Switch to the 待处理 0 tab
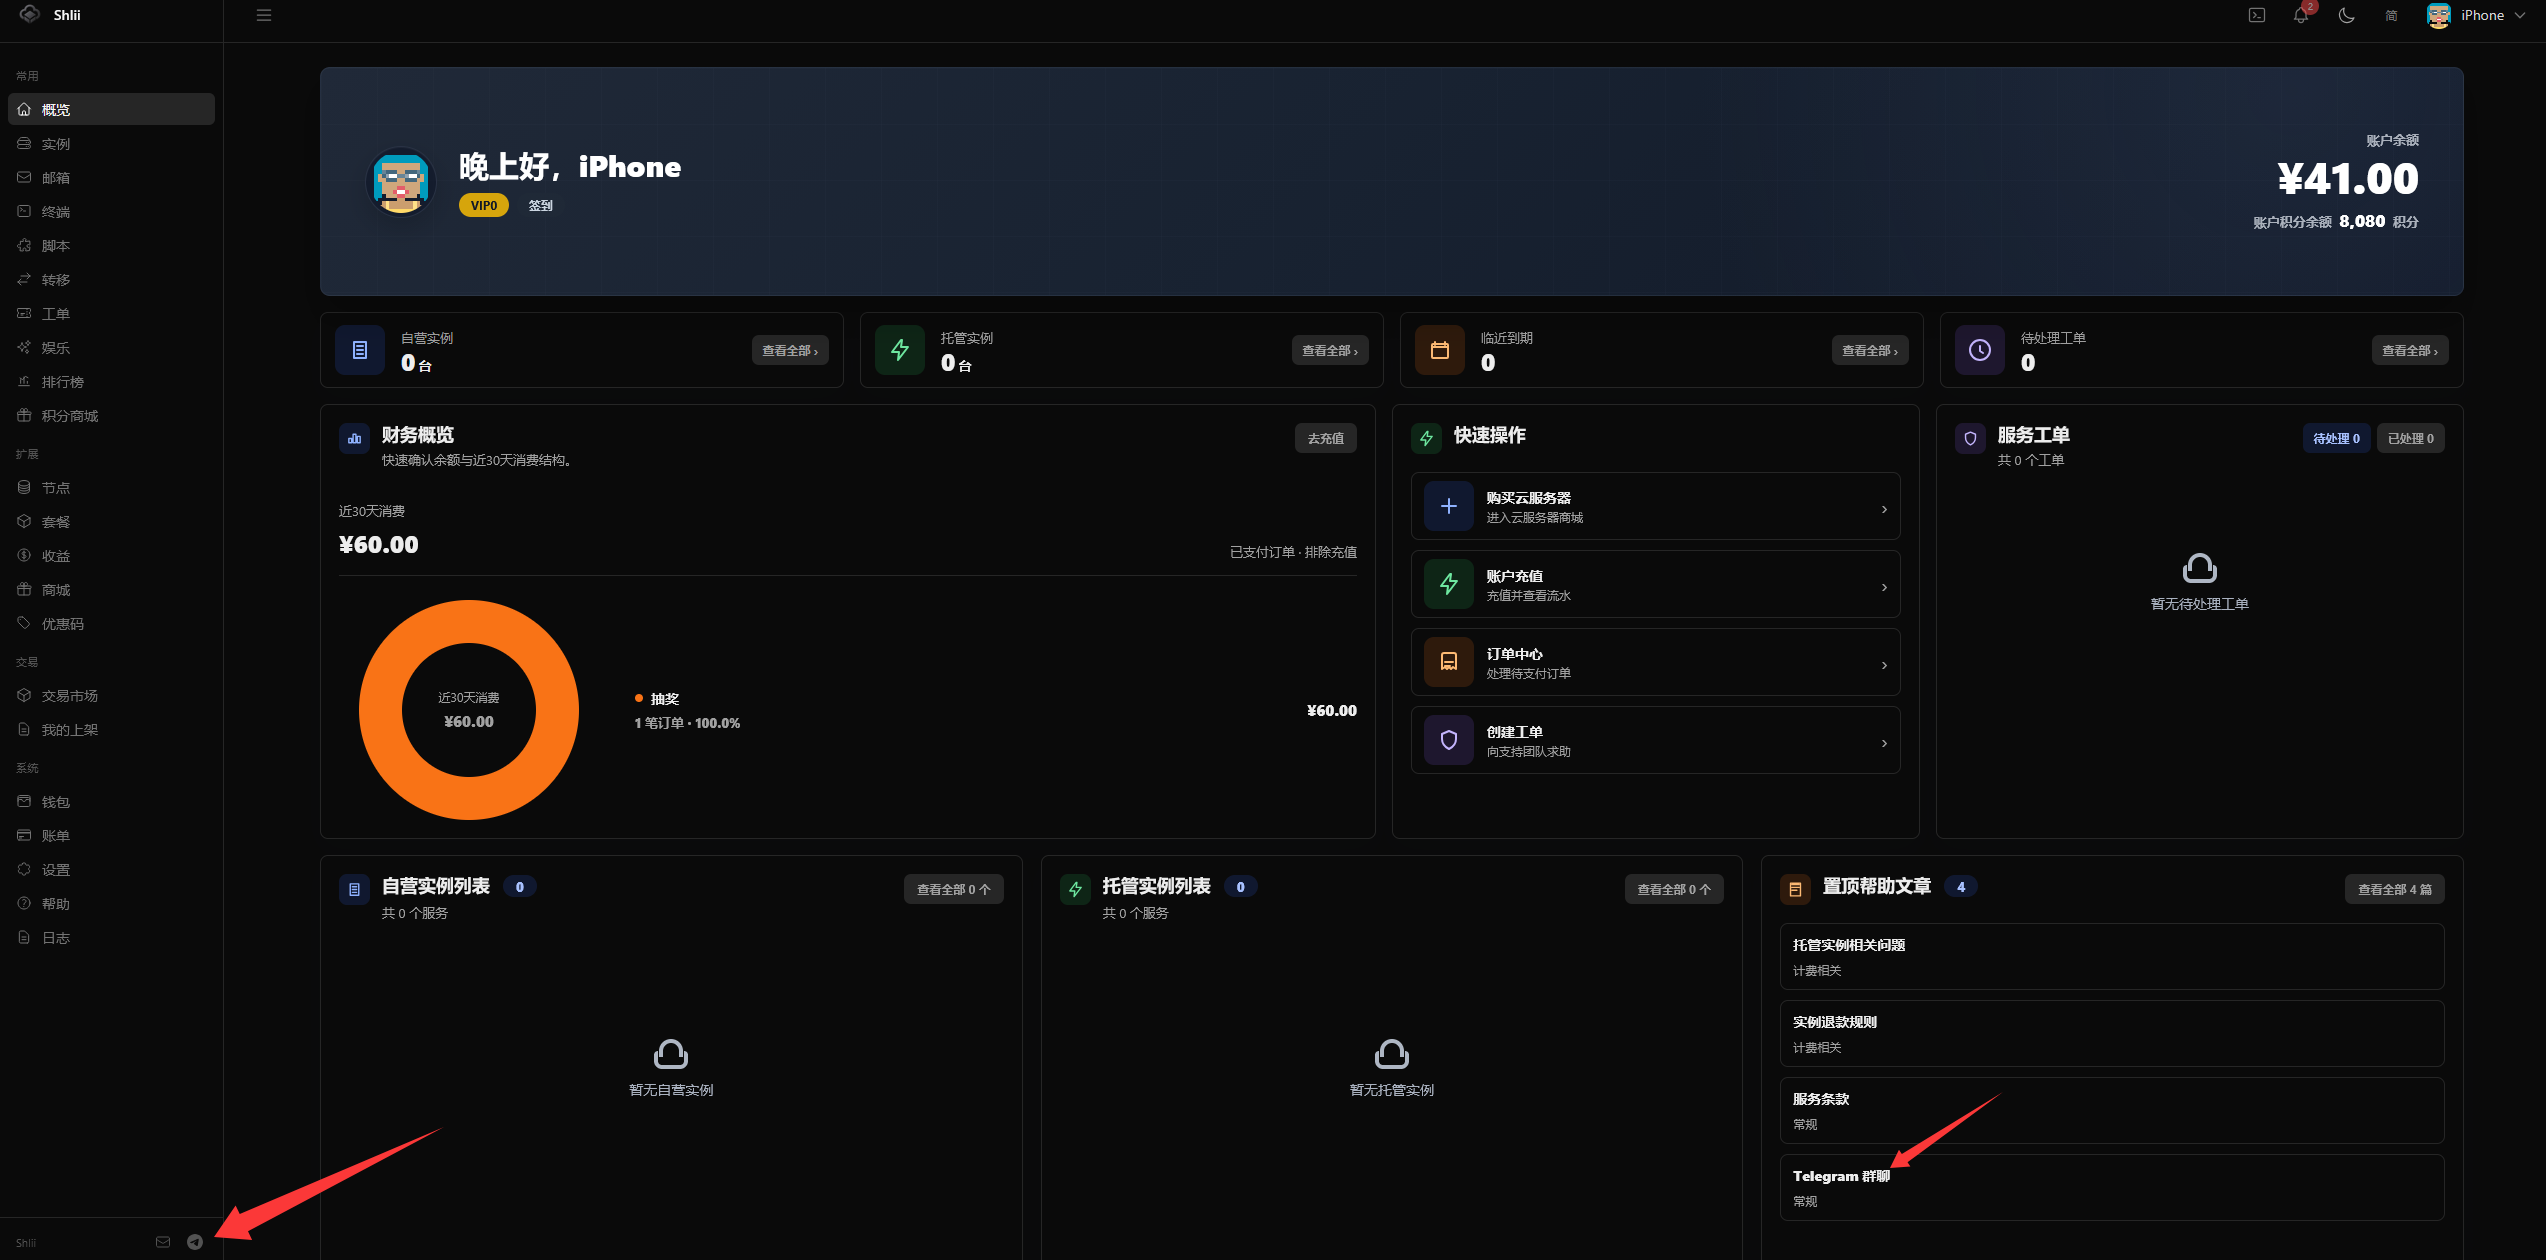 [x=2336, y=438]
